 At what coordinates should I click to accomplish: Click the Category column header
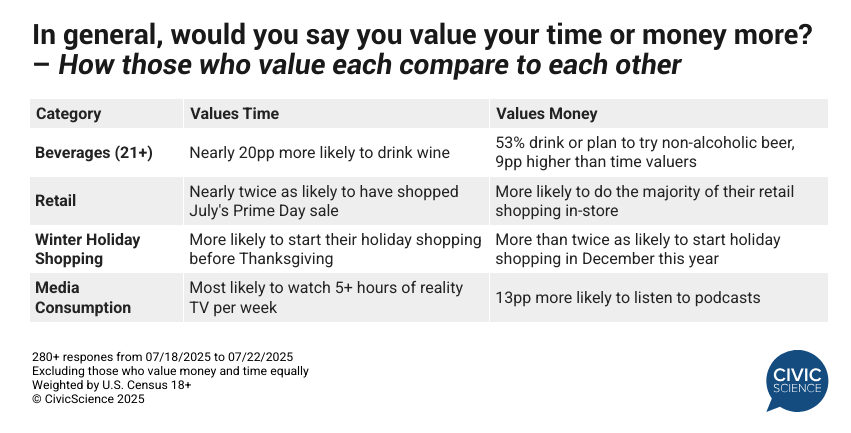pyautogui.click(x=68, y=114)
